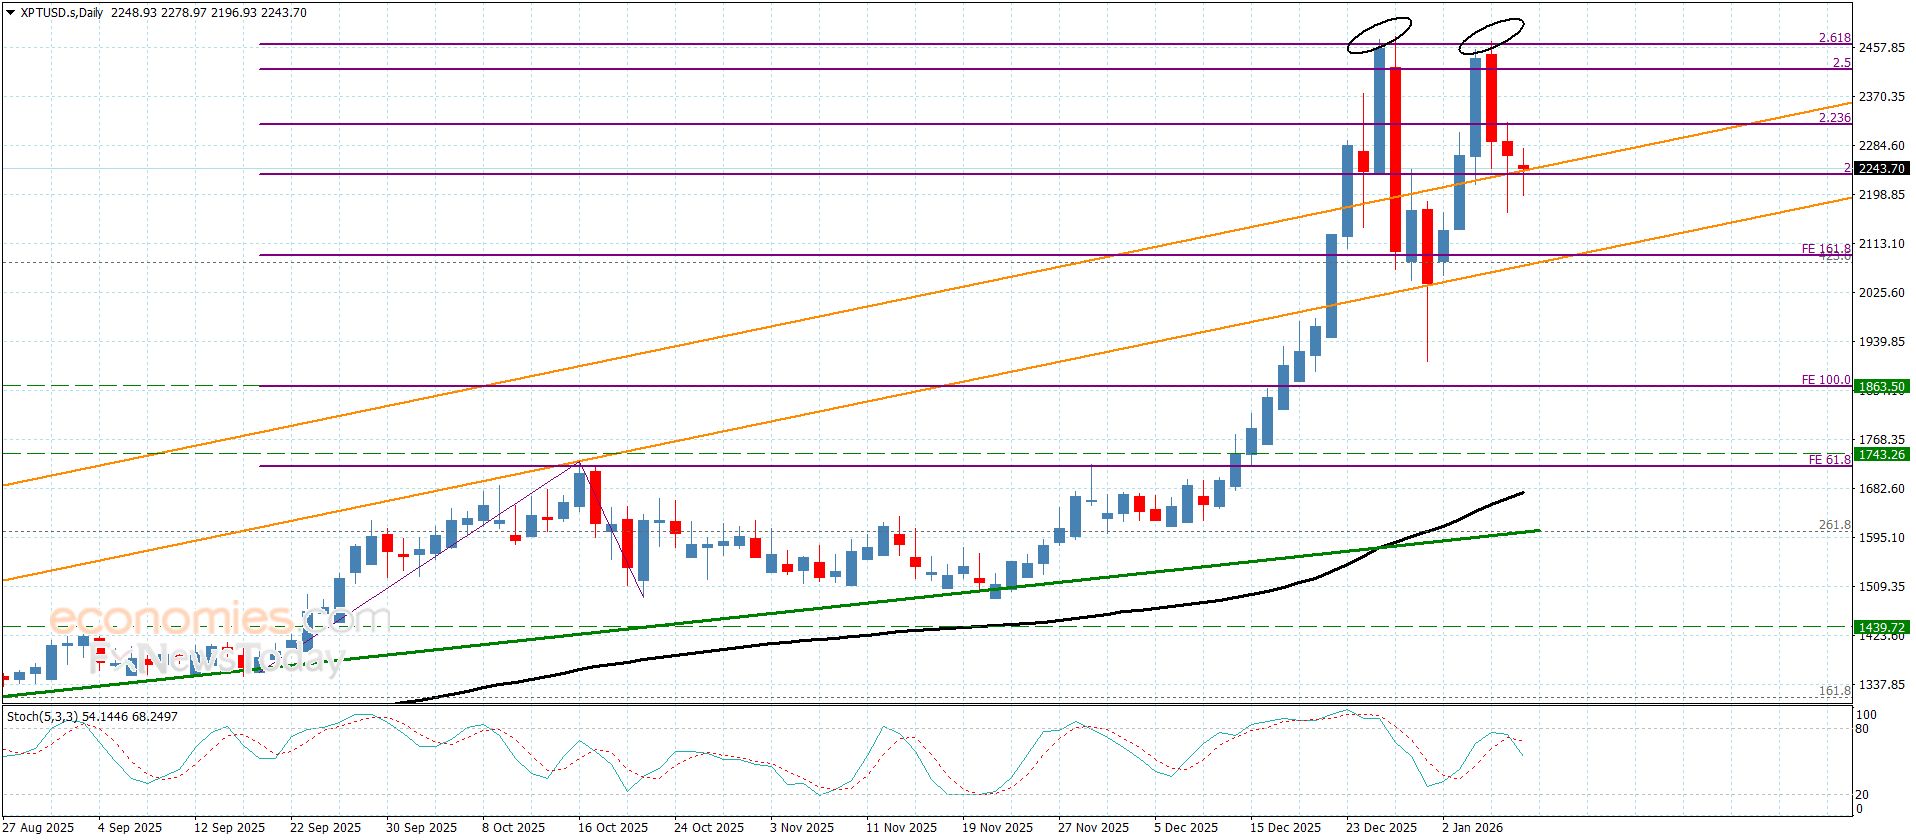Click the green 1439.72 price tag
This screenshot has width=1916, height=840.
click(x=1881, y=627)
